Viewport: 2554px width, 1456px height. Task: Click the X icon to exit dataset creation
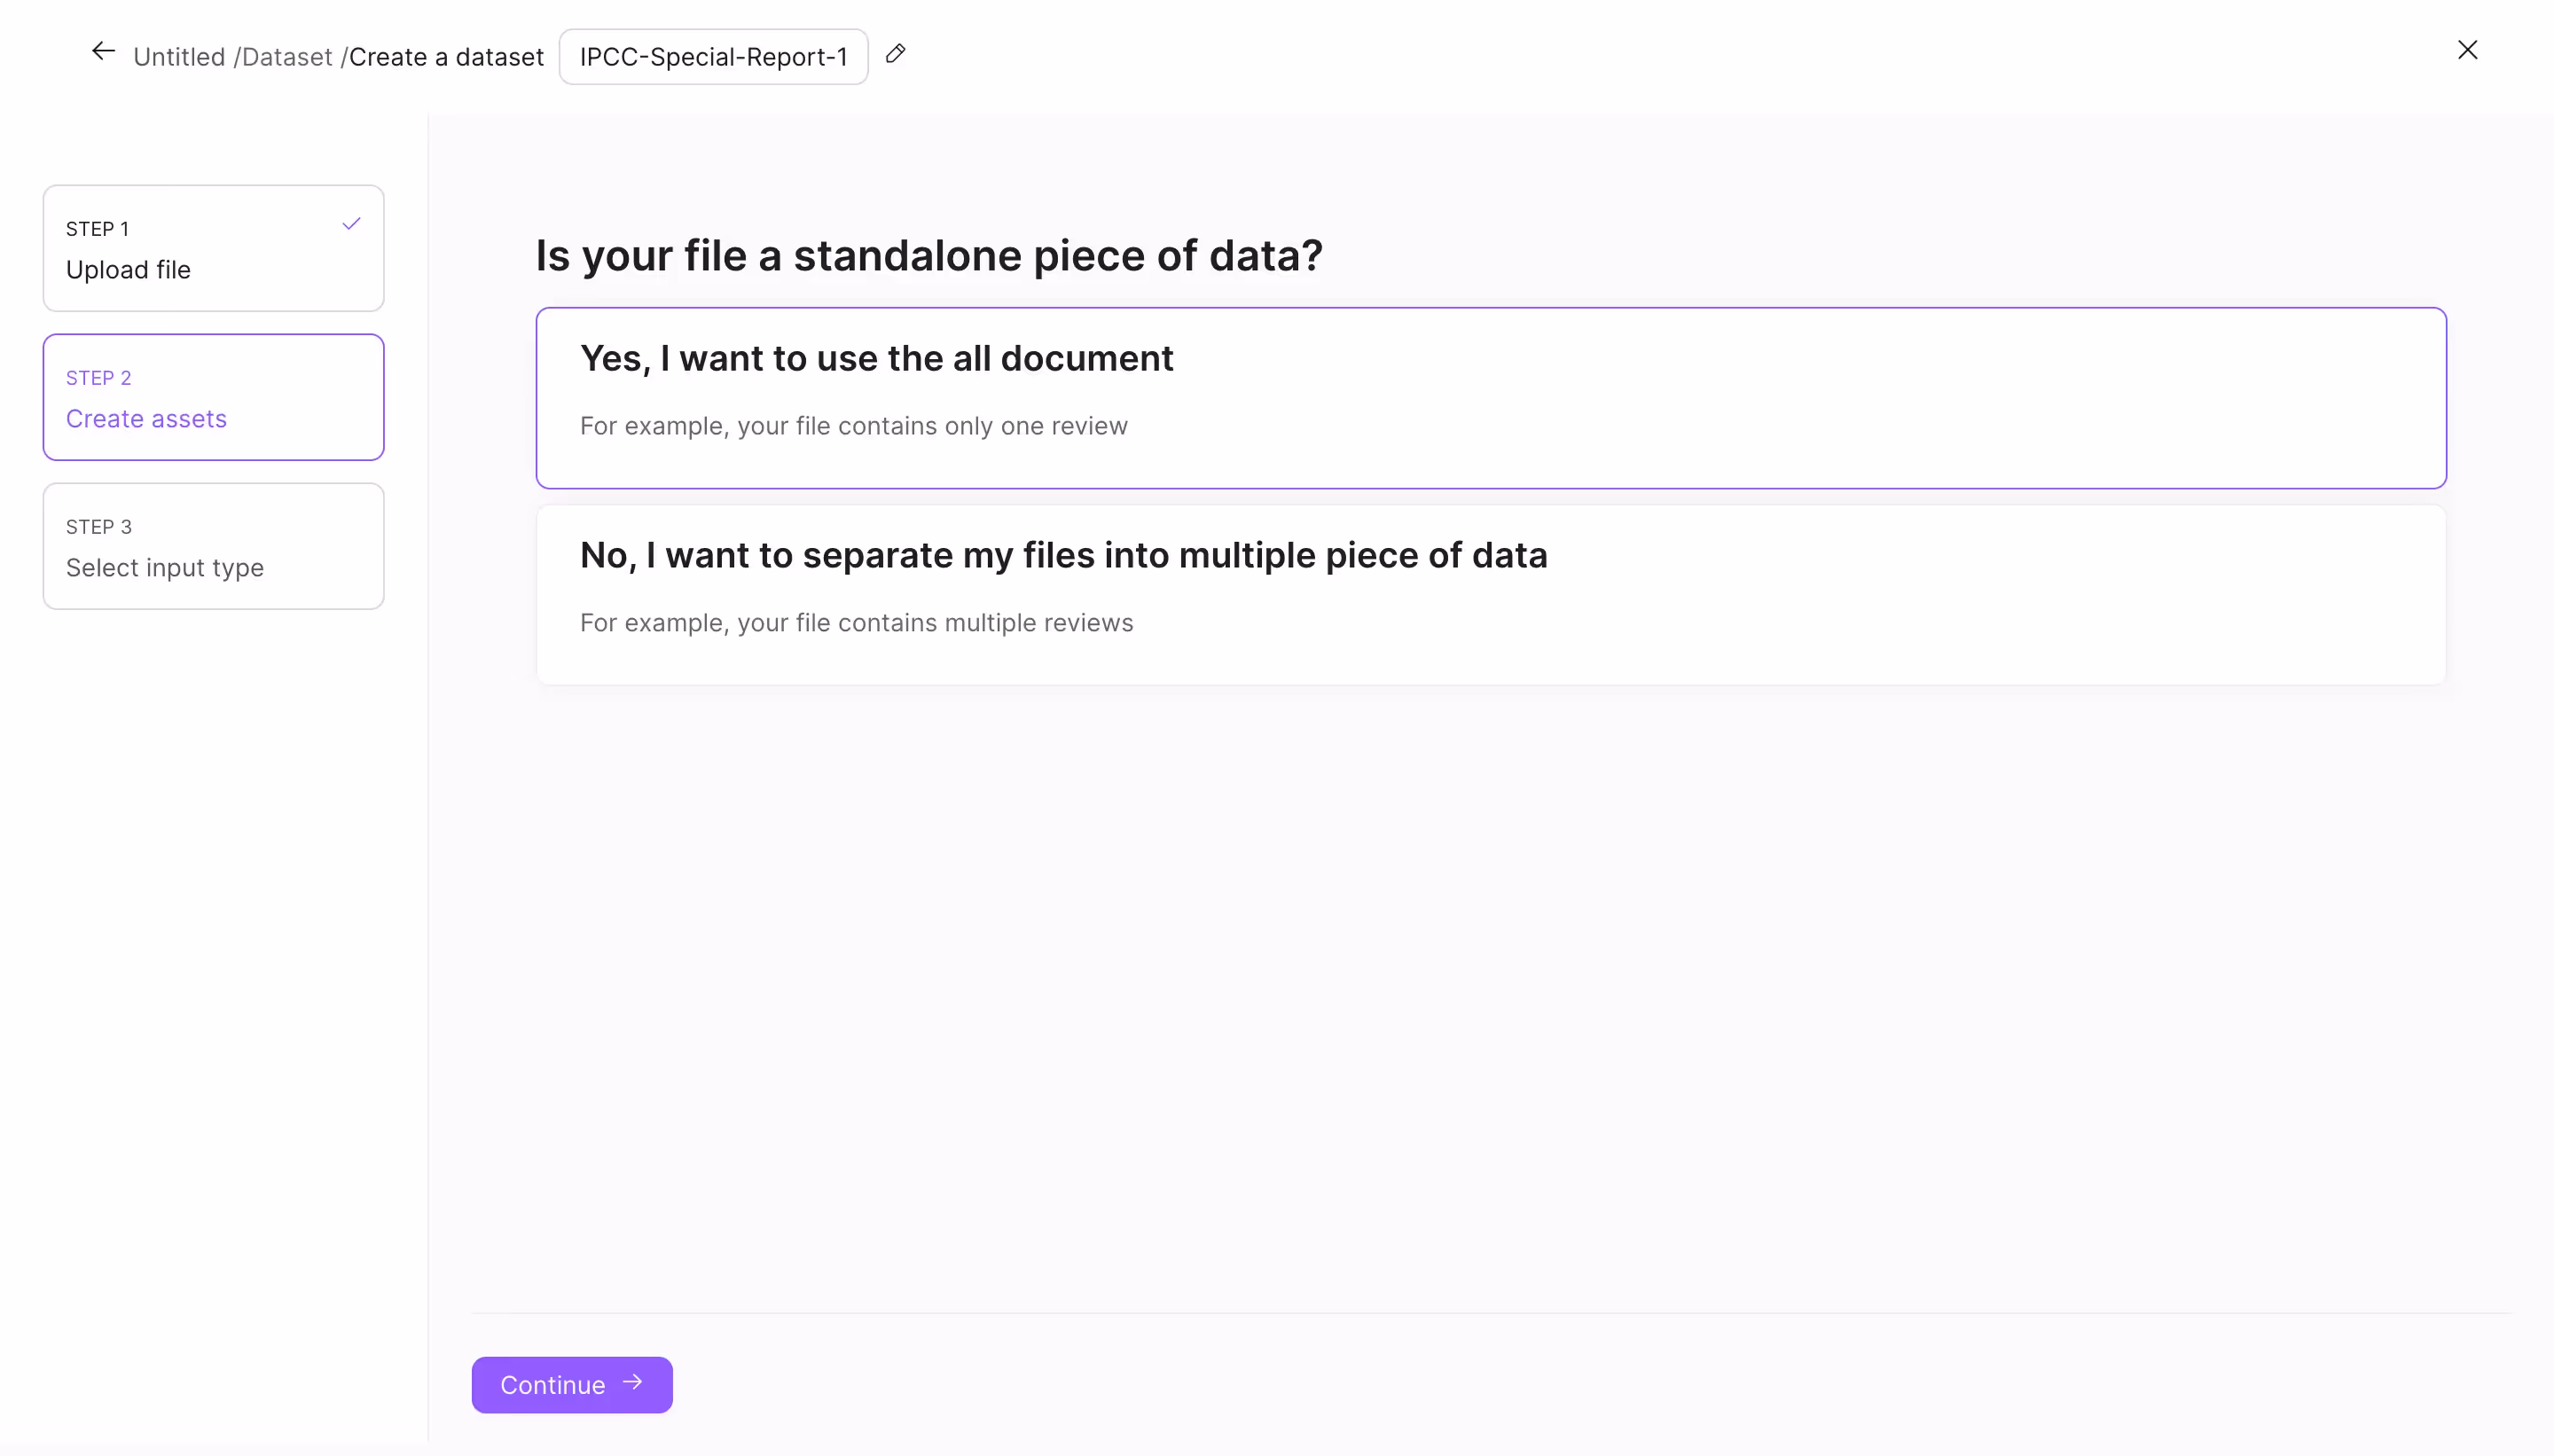pos(2467,50)
